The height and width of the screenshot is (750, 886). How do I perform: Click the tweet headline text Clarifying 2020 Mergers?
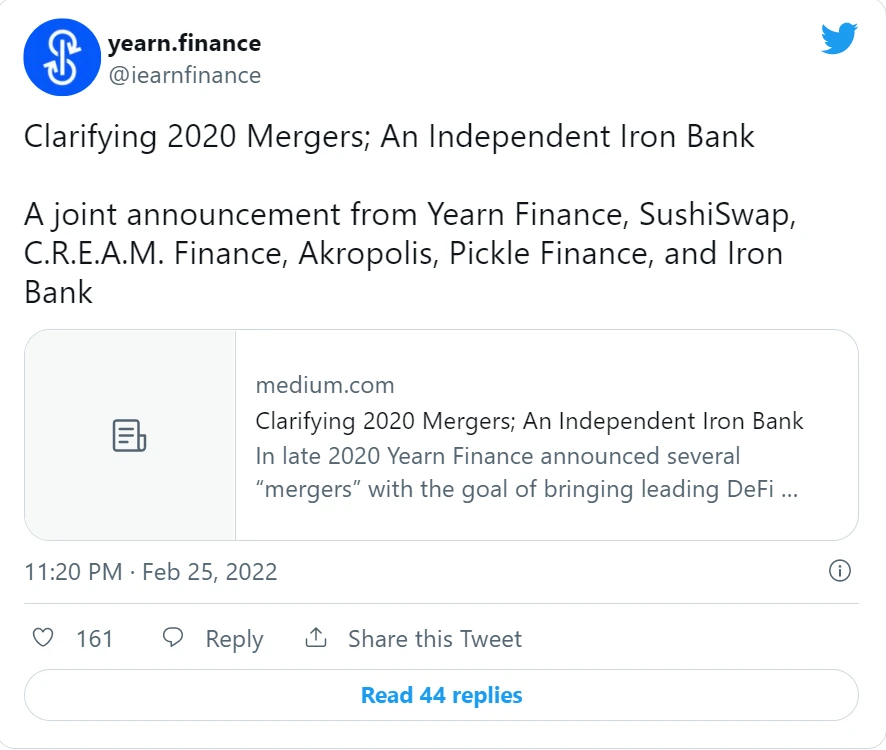(x=389, y=137)
